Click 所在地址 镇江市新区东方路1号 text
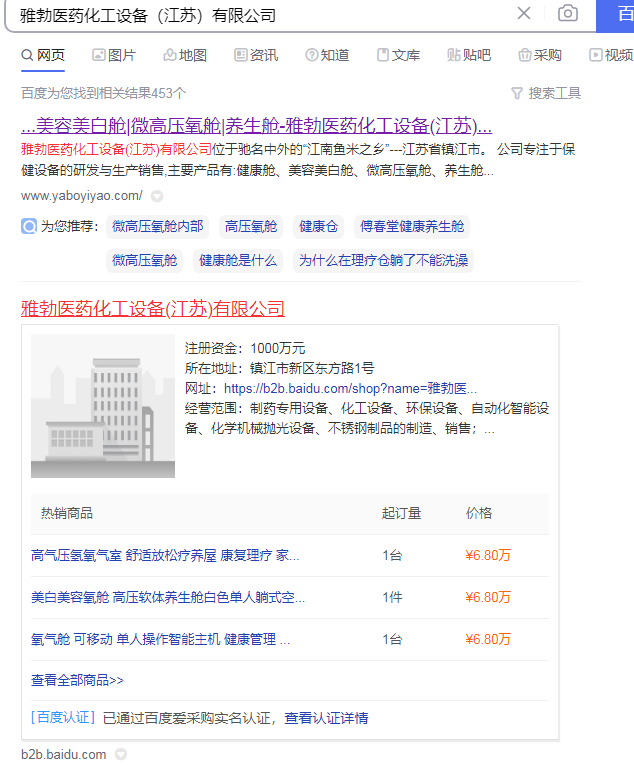634x765 pixels. (x=280, y=368)
